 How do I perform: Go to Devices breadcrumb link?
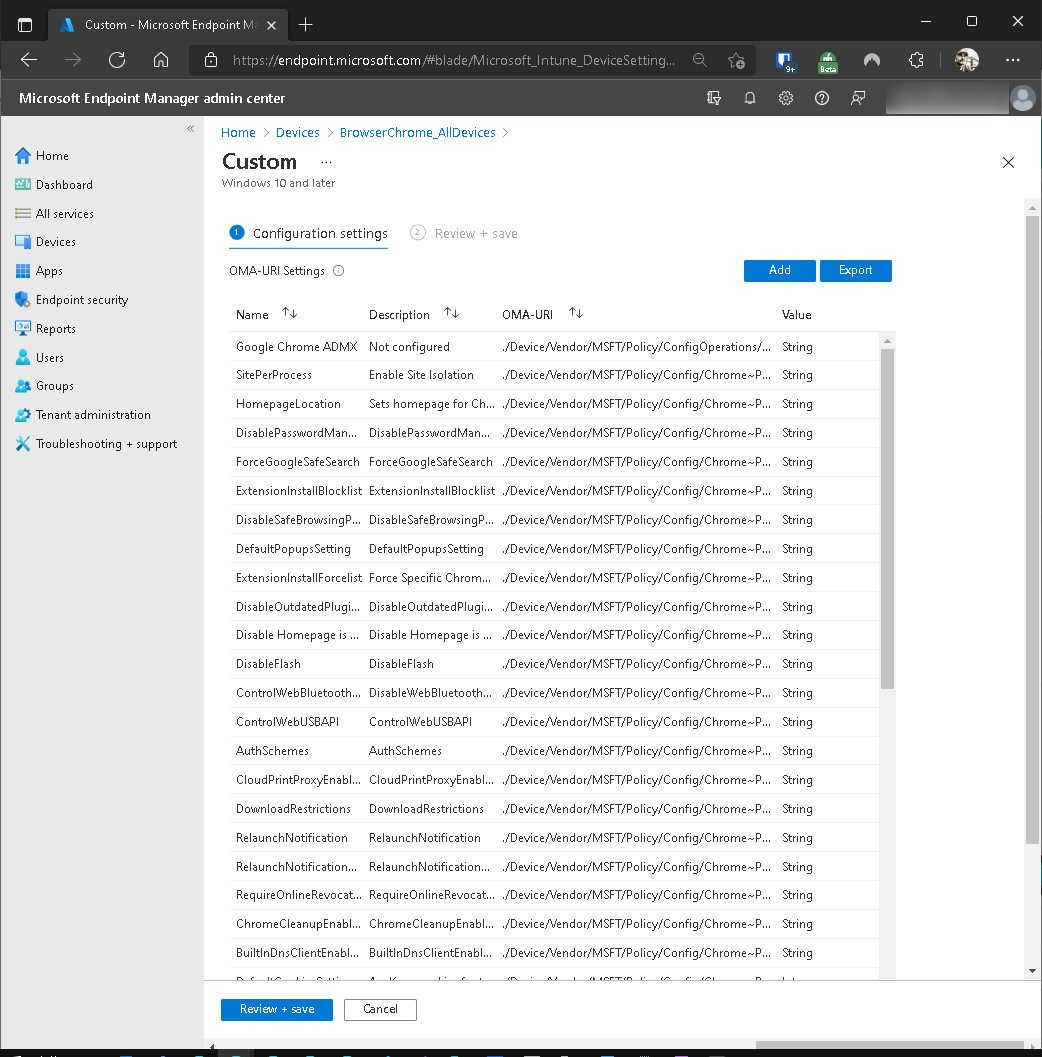pyautogui.click(x=298, y=133)
